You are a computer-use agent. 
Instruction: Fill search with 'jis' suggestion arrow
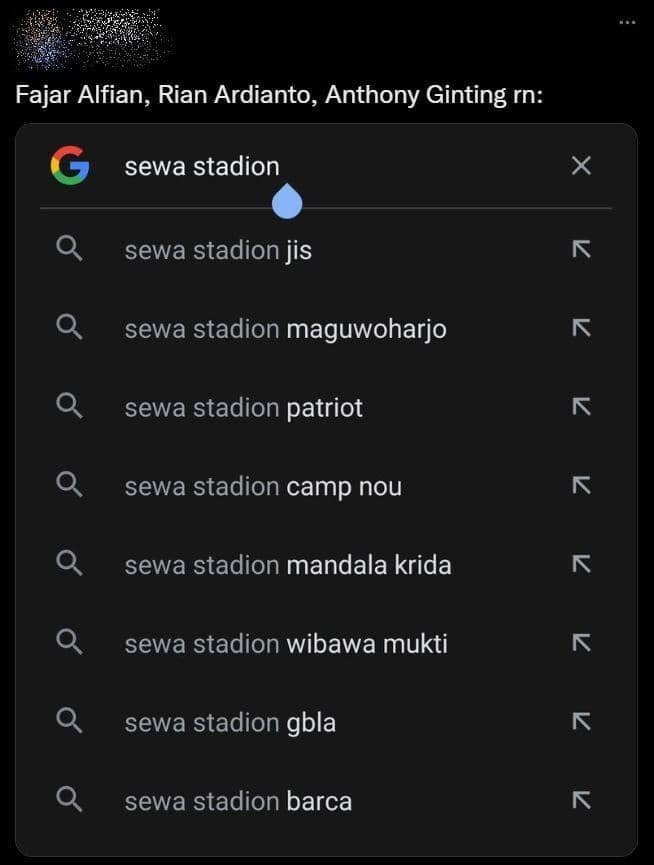click(581, 249)
